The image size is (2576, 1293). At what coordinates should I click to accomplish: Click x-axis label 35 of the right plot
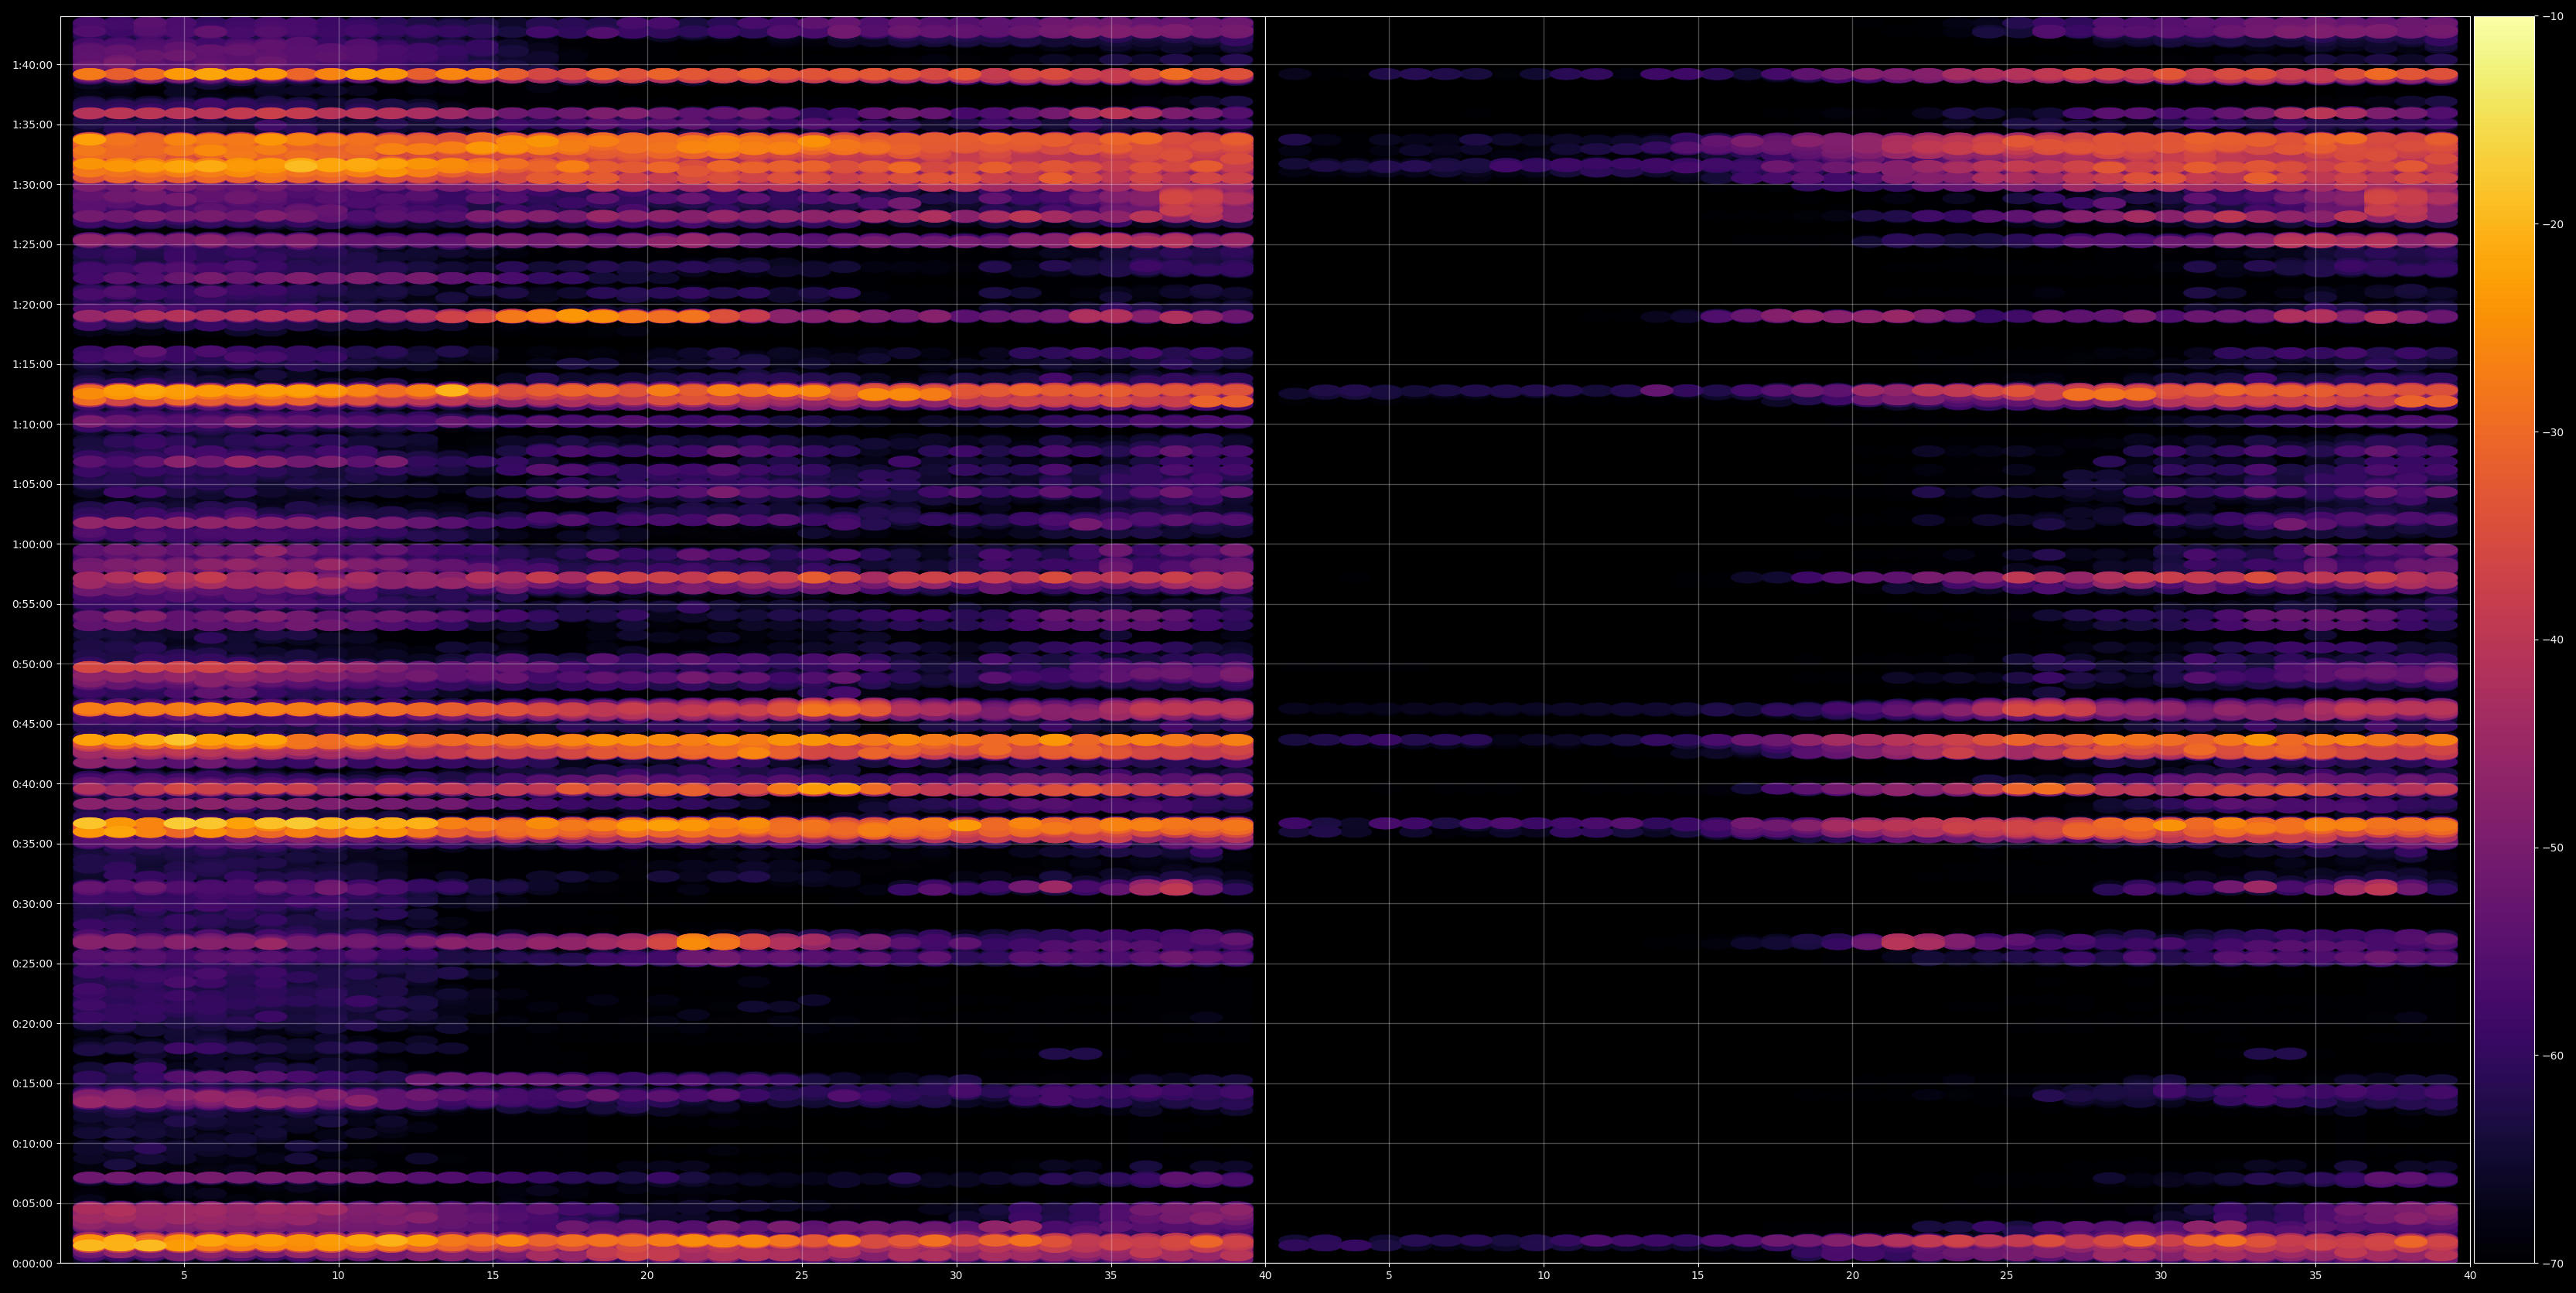[2316, 1276]
